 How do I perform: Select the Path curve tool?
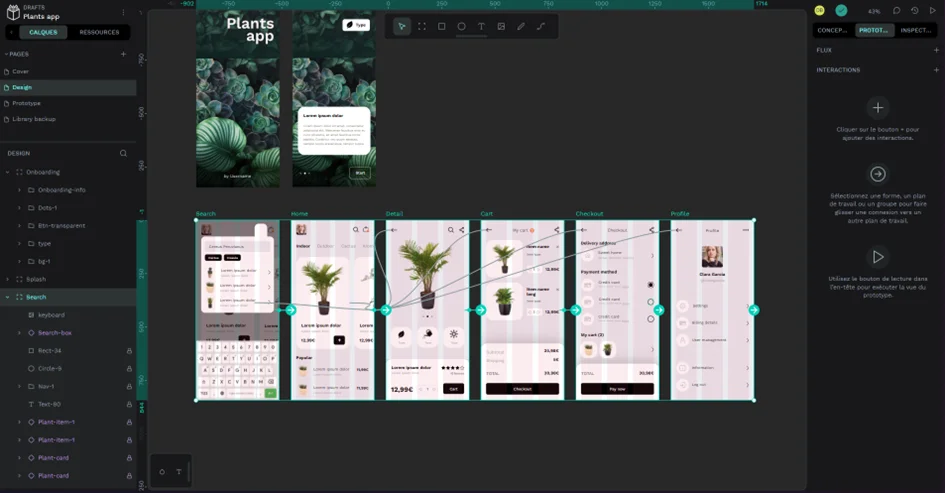click(x=541, y=26)
